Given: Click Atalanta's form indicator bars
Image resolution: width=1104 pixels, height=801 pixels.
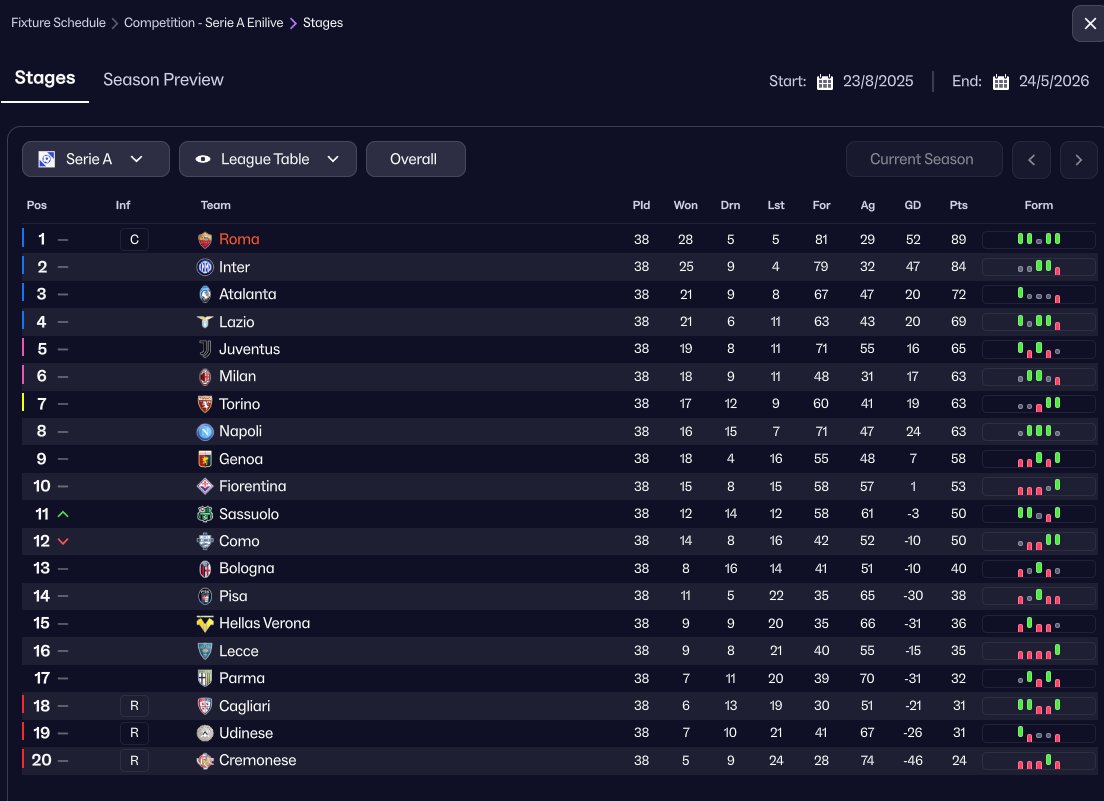Looking at the screenshot, I should point(1039,295).
